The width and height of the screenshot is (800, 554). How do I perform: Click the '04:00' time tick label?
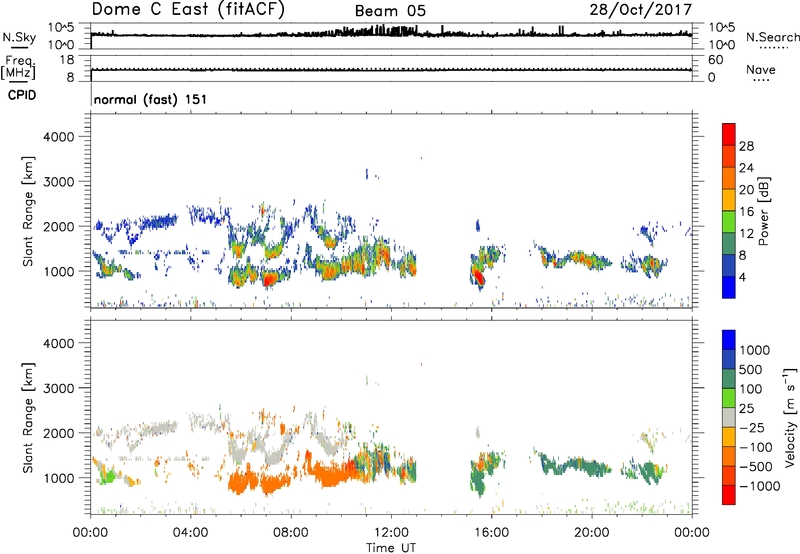190,533
